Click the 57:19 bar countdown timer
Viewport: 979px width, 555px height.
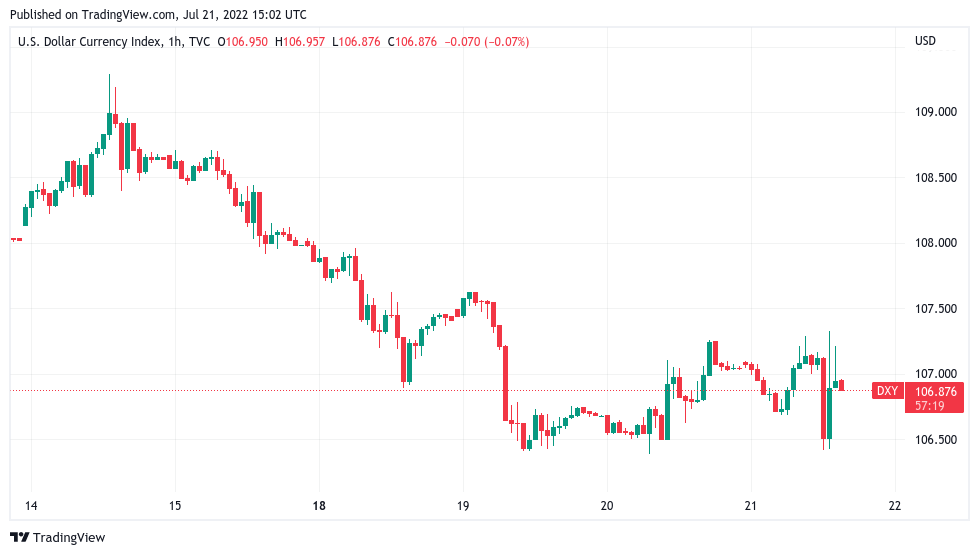coord(929,405)
